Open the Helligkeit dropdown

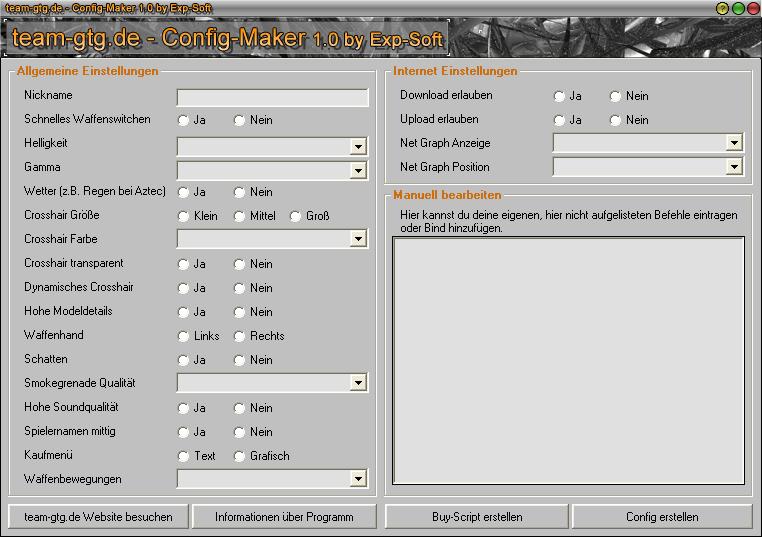(x=358, y=147)
